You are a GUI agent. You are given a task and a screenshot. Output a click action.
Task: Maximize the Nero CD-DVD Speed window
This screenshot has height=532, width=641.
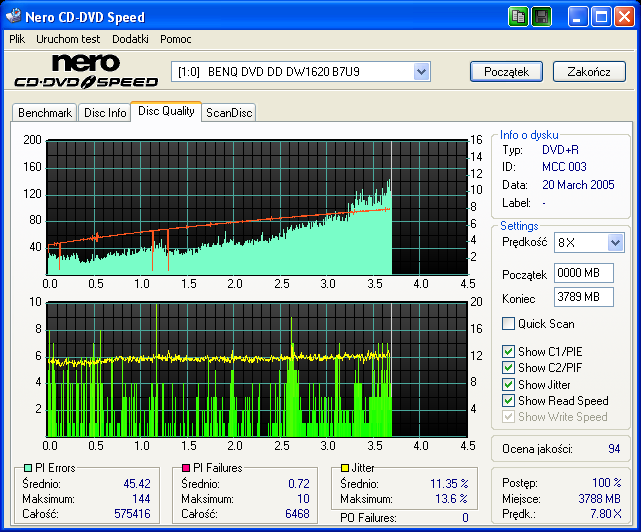point(601,17)
